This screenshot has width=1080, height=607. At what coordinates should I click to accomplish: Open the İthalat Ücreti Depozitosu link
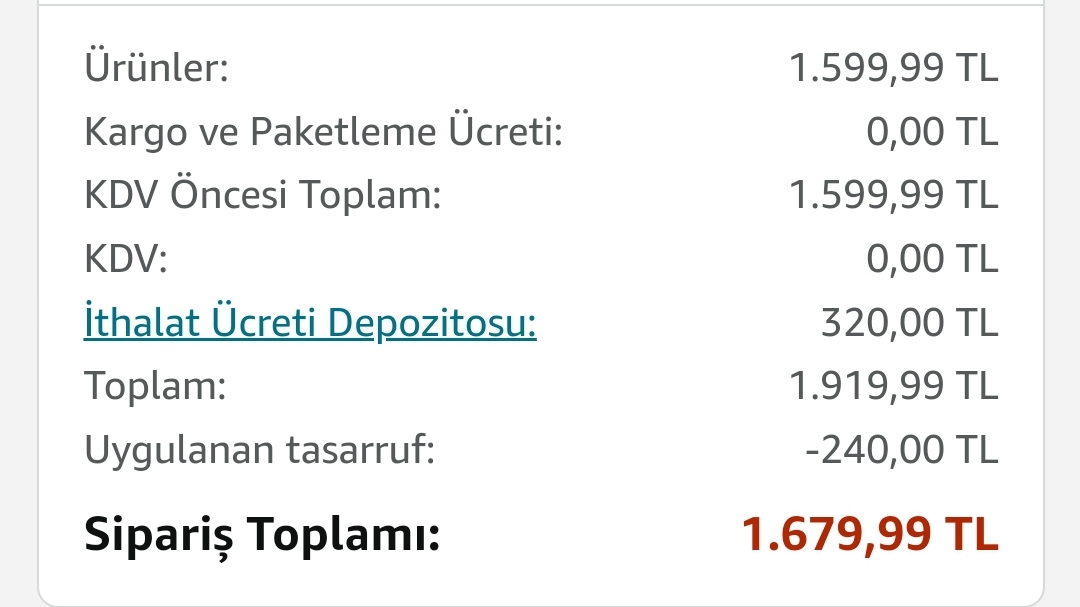point(310,322)
